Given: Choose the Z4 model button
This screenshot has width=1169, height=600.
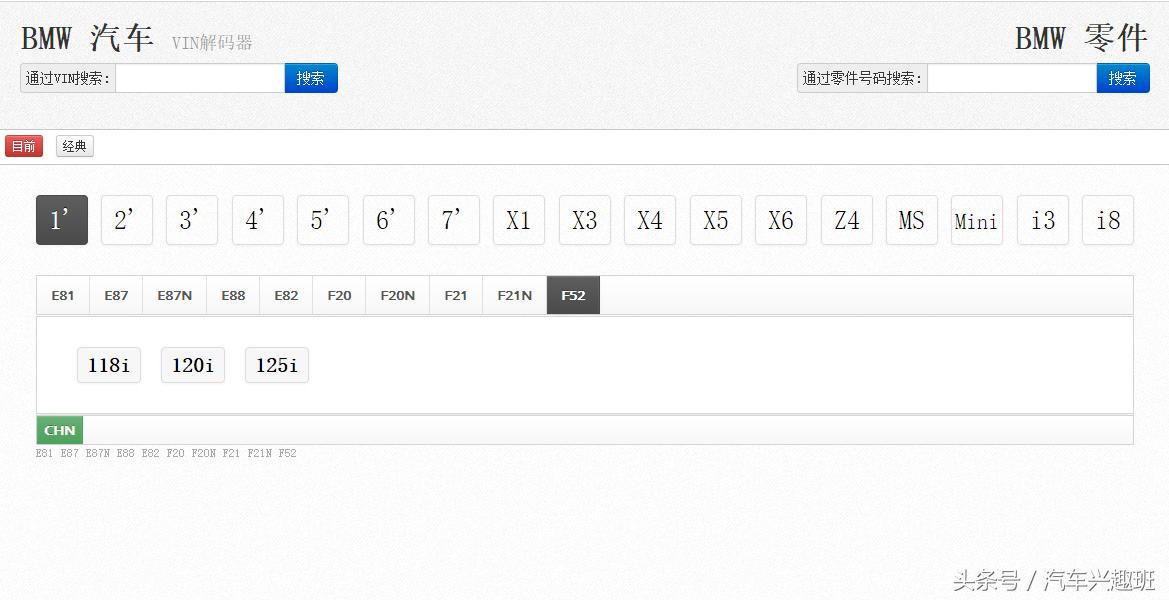Looking at the screenshot, I should coord(847,220).
